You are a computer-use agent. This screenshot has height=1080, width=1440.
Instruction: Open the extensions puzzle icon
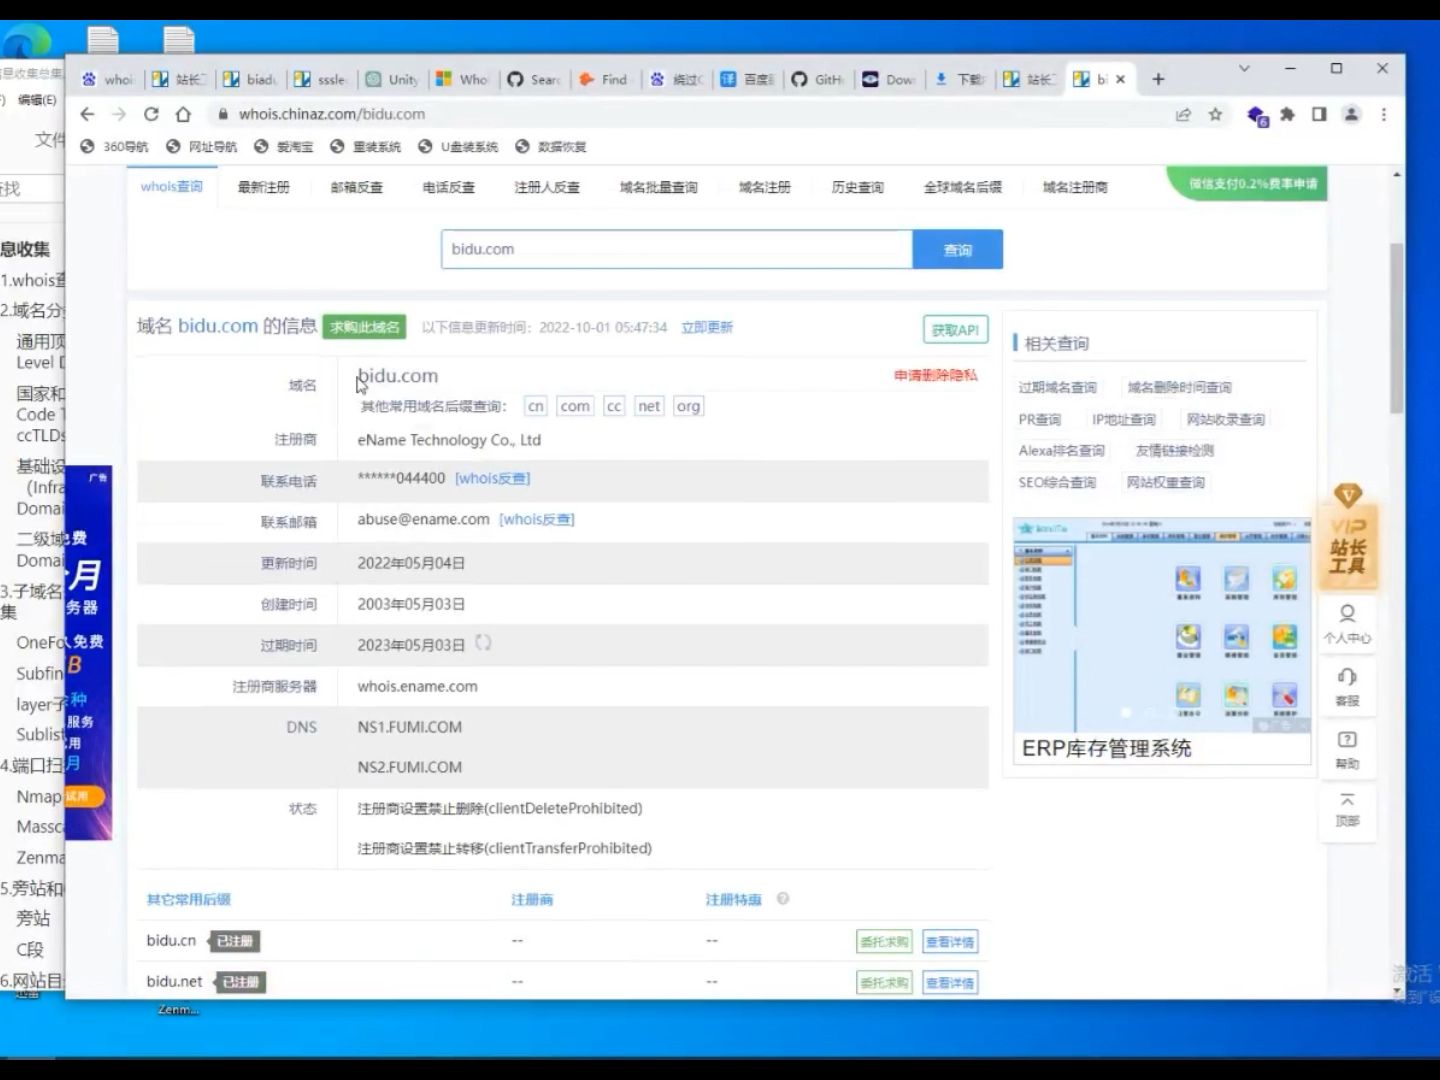click(1287, 114)
